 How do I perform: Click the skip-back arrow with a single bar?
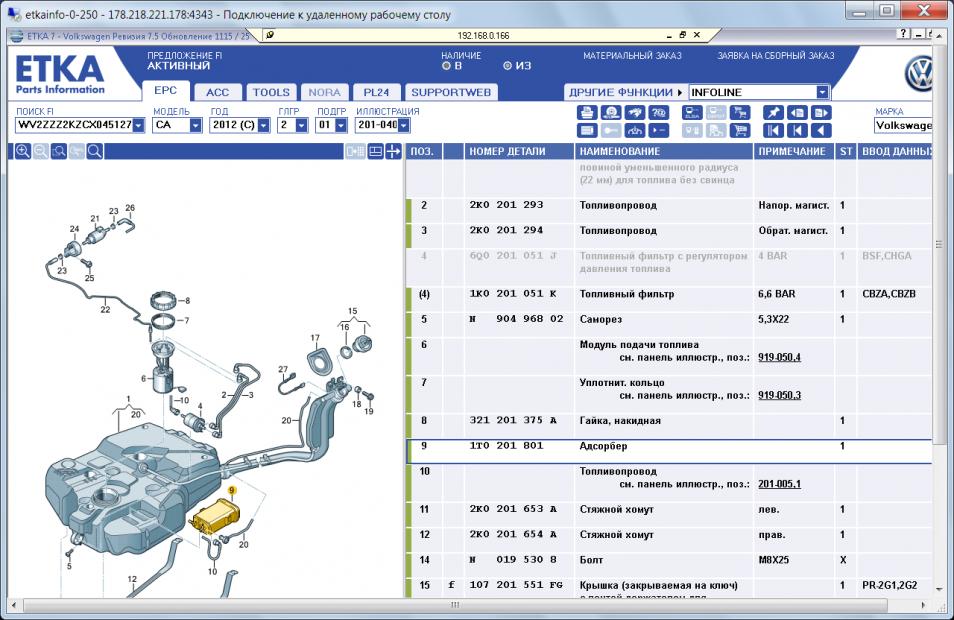click(797, 130)
